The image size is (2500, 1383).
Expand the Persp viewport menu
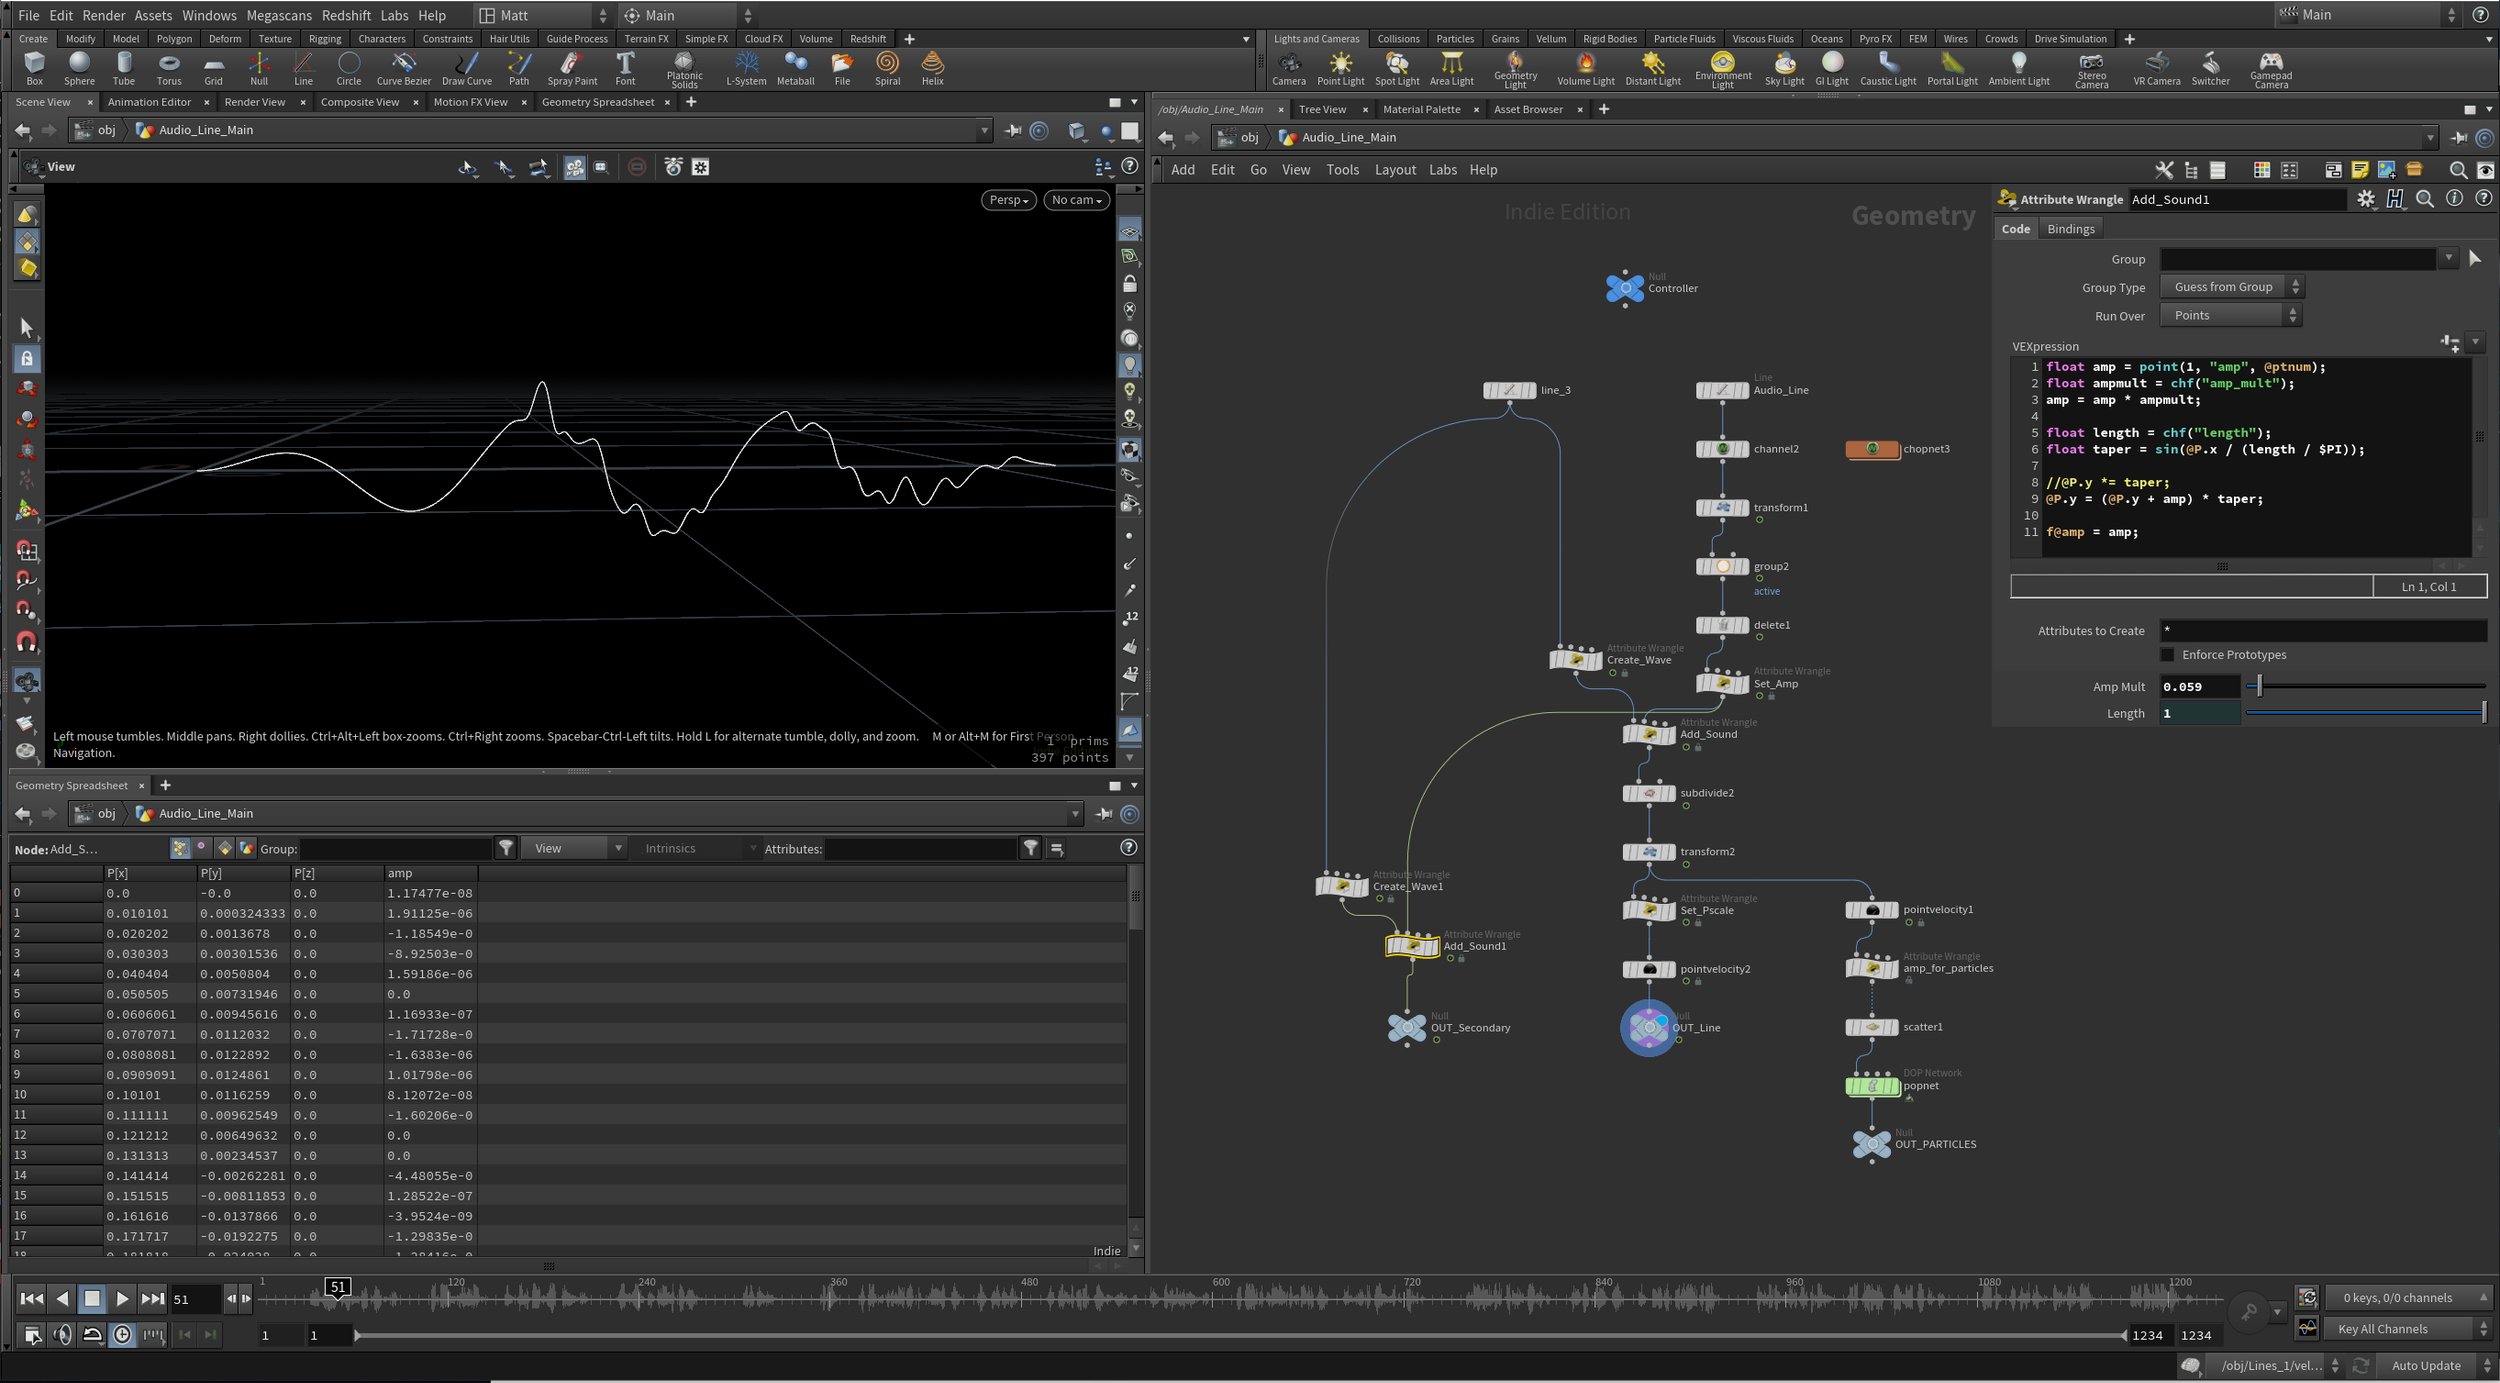pos(1008,200)
